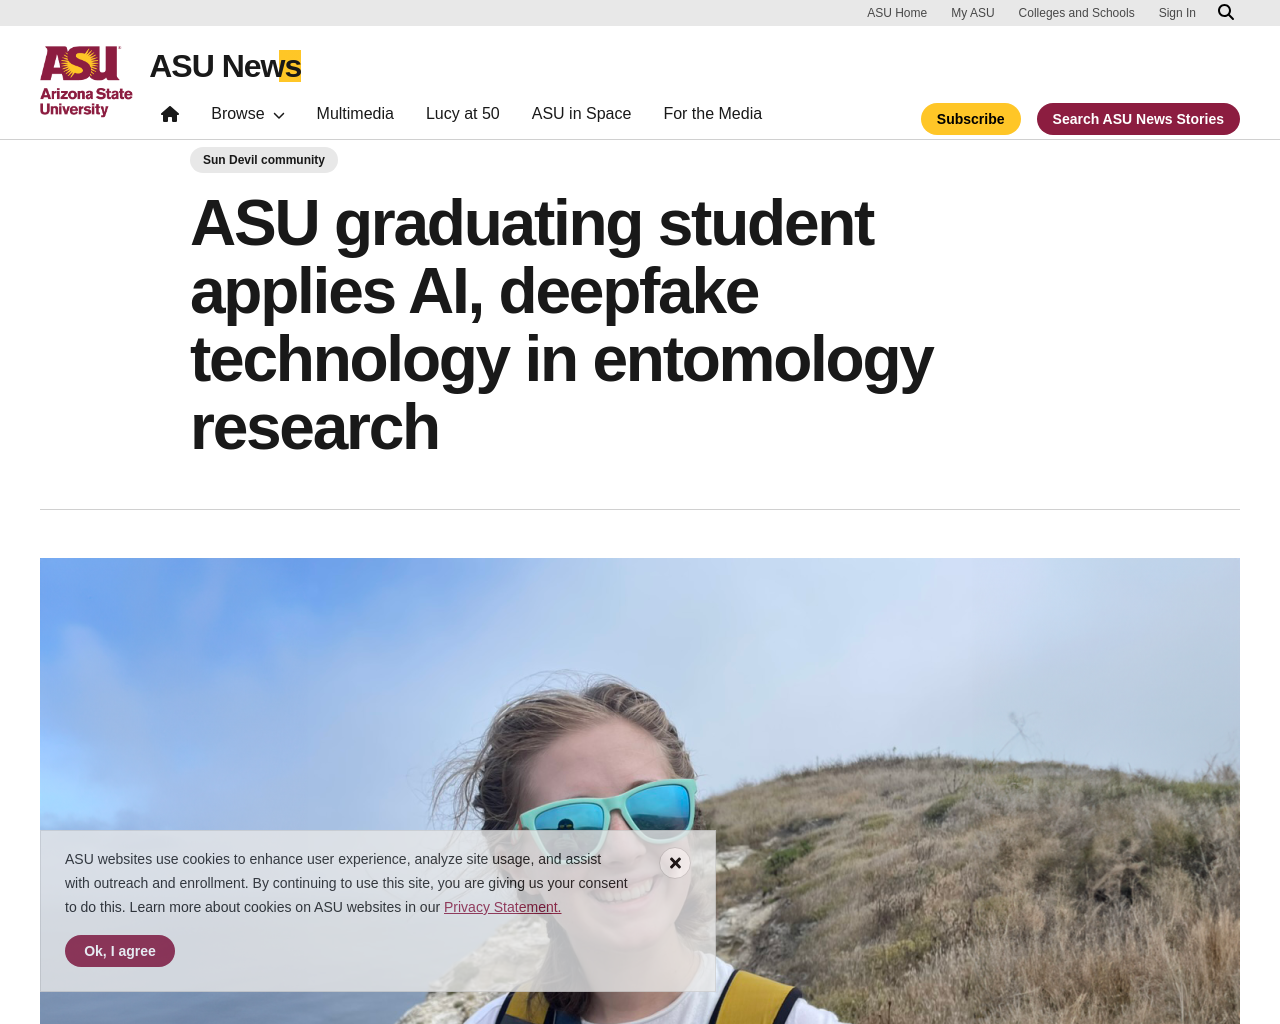Select For the Media link

(713, 114)
